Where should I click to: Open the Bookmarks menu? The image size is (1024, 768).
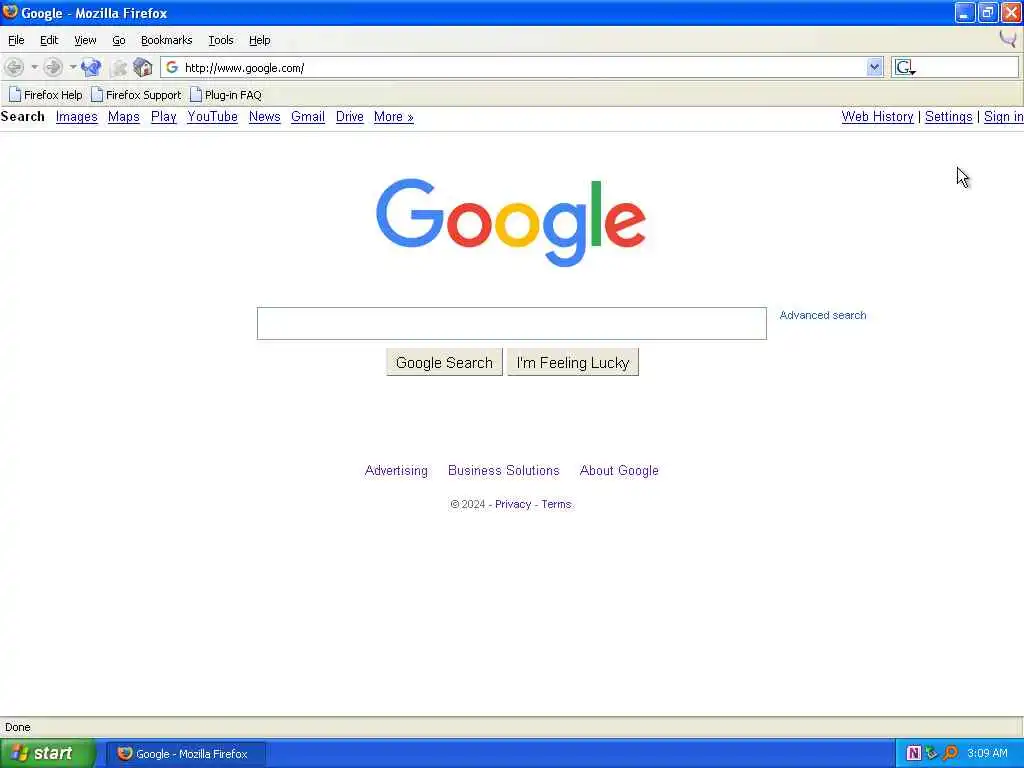point(167,40)
